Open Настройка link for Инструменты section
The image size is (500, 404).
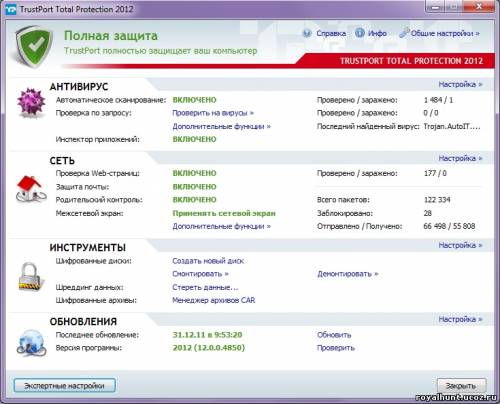click(x=460, y=245)
